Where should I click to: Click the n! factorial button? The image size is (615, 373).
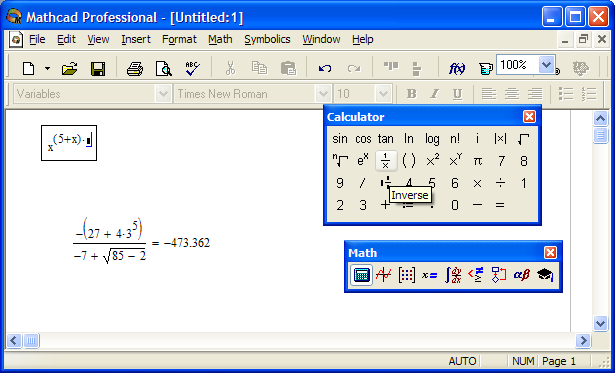(455, 139)
